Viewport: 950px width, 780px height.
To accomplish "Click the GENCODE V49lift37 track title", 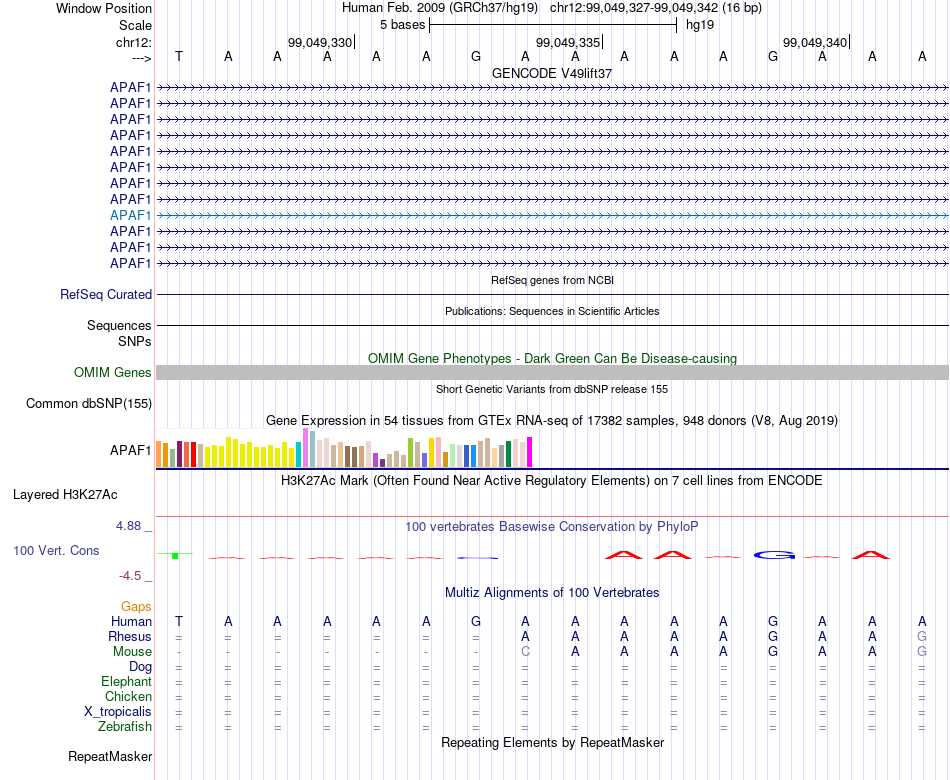I will (552, 73).
